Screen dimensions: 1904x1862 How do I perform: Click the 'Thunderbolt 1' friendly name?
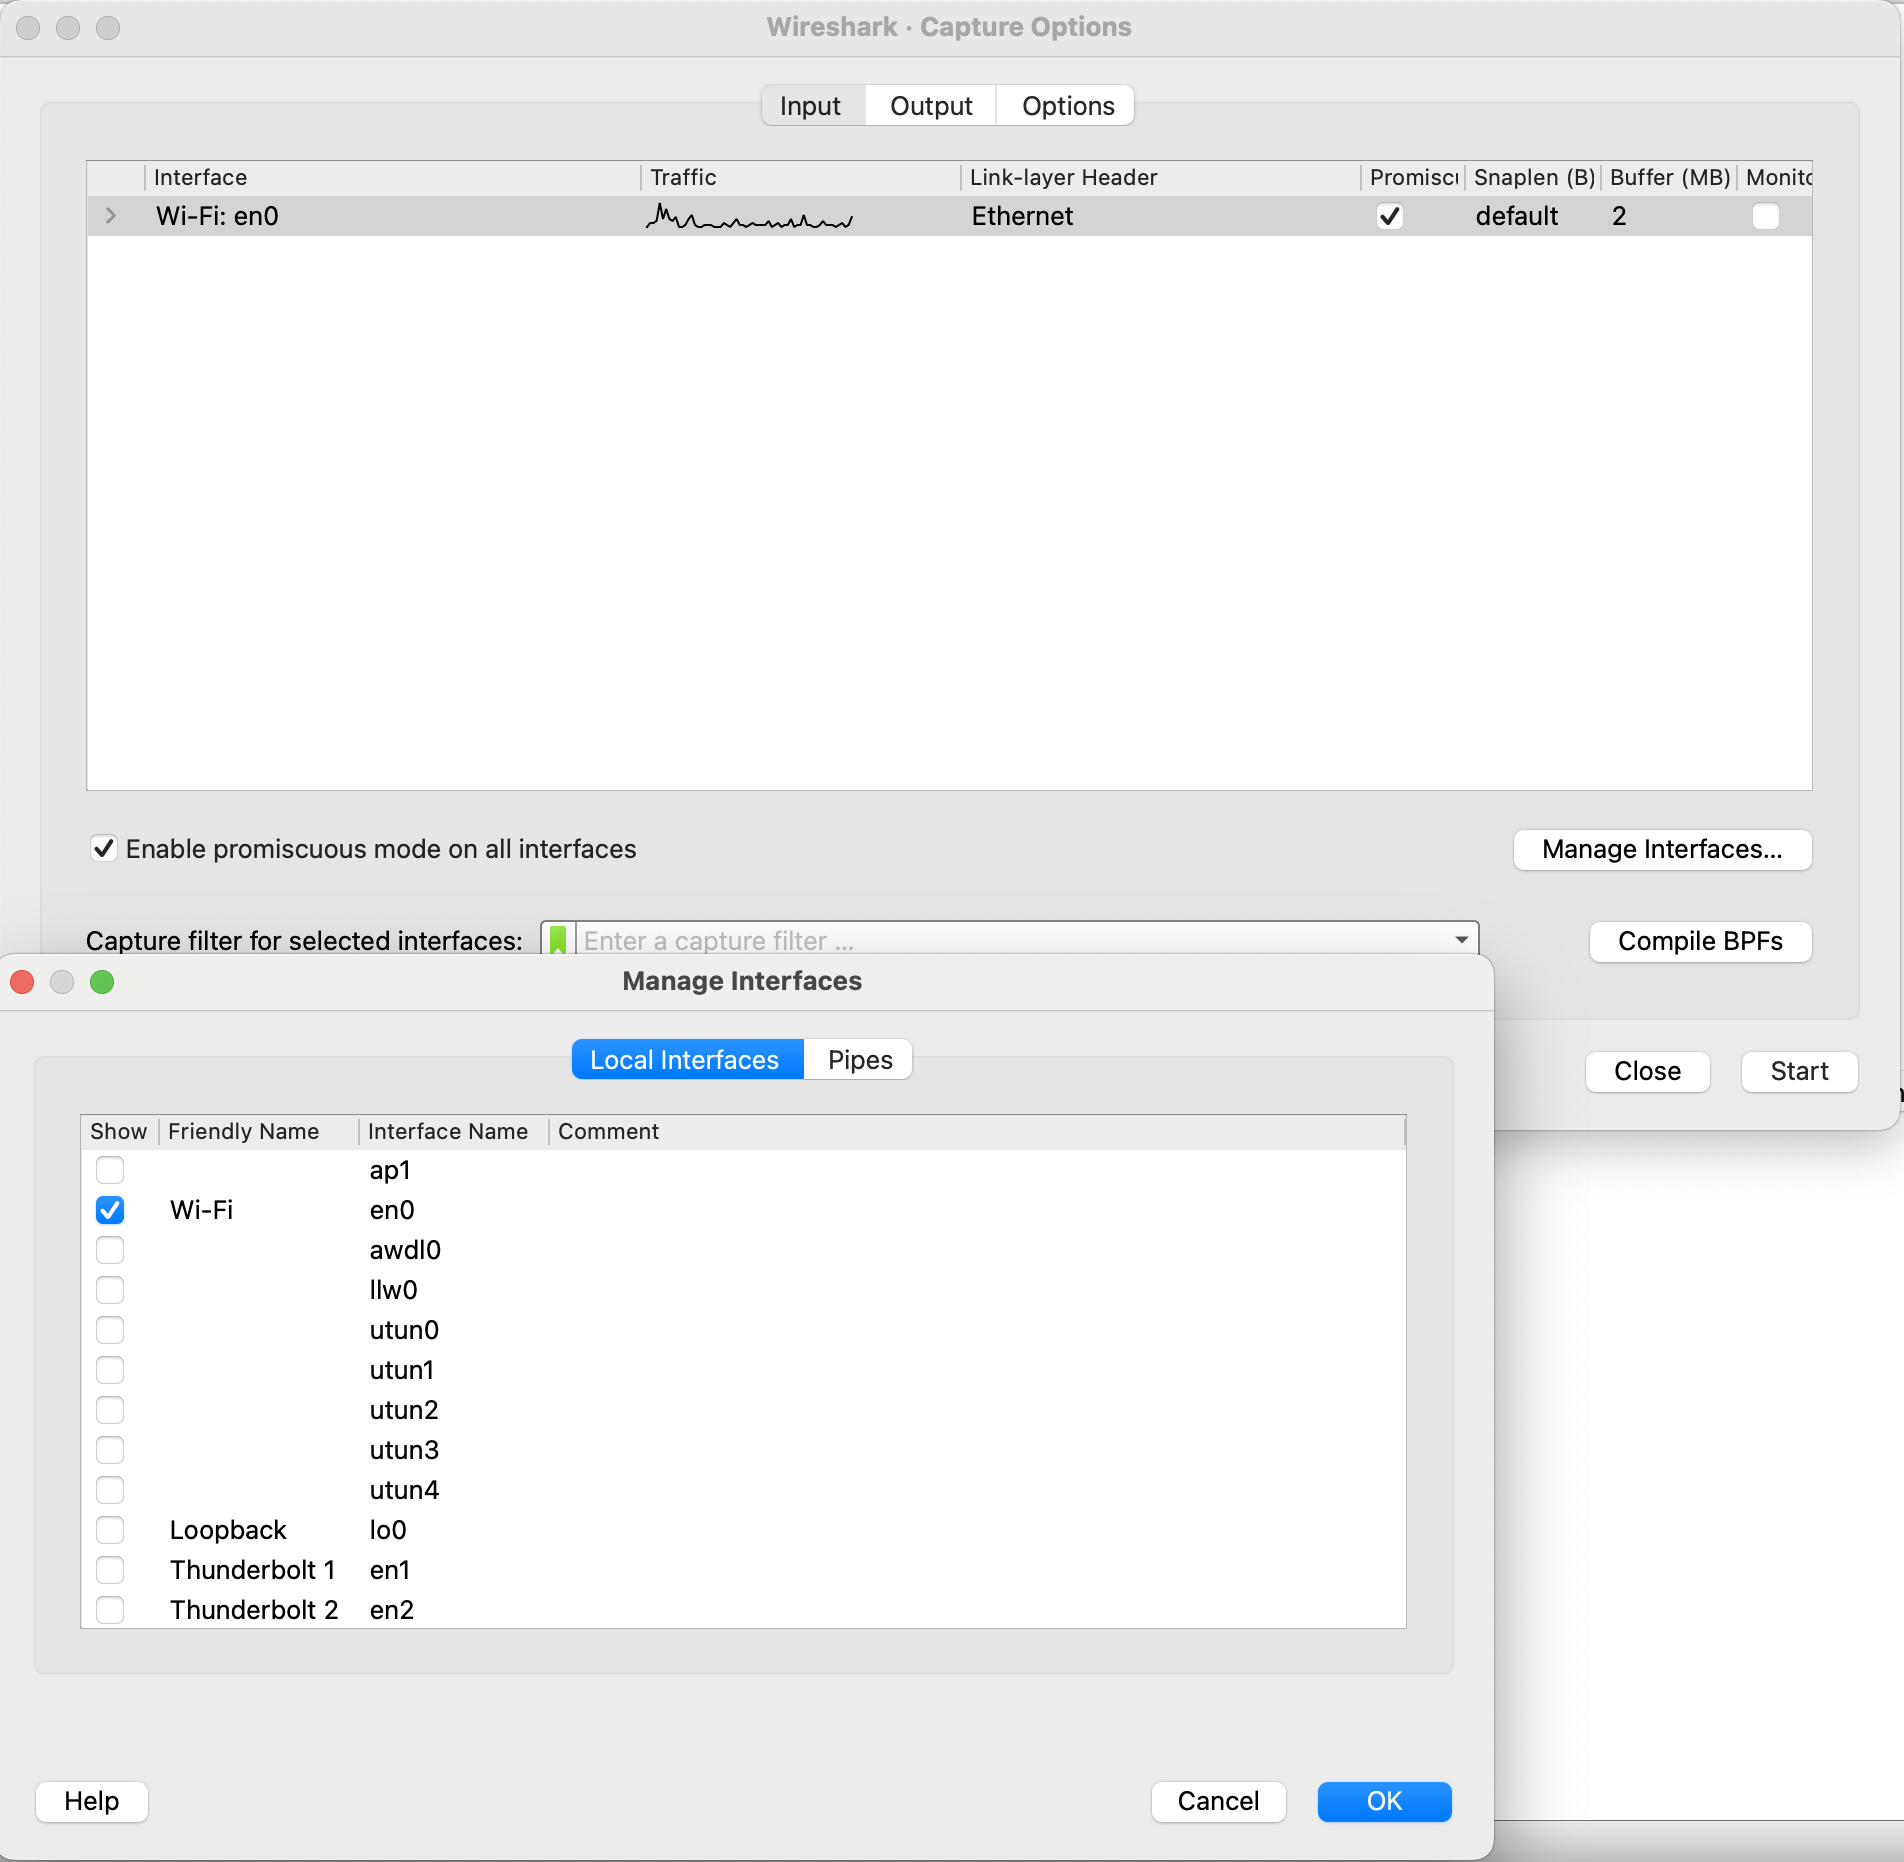coord(253,1571)
